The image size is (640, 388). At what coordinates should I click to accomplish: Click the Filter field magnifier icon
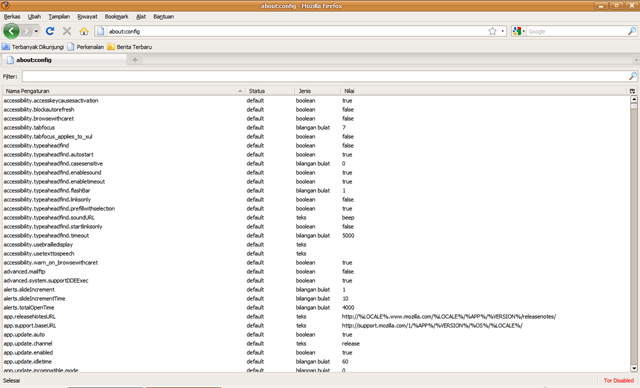(x=633, y=76)
